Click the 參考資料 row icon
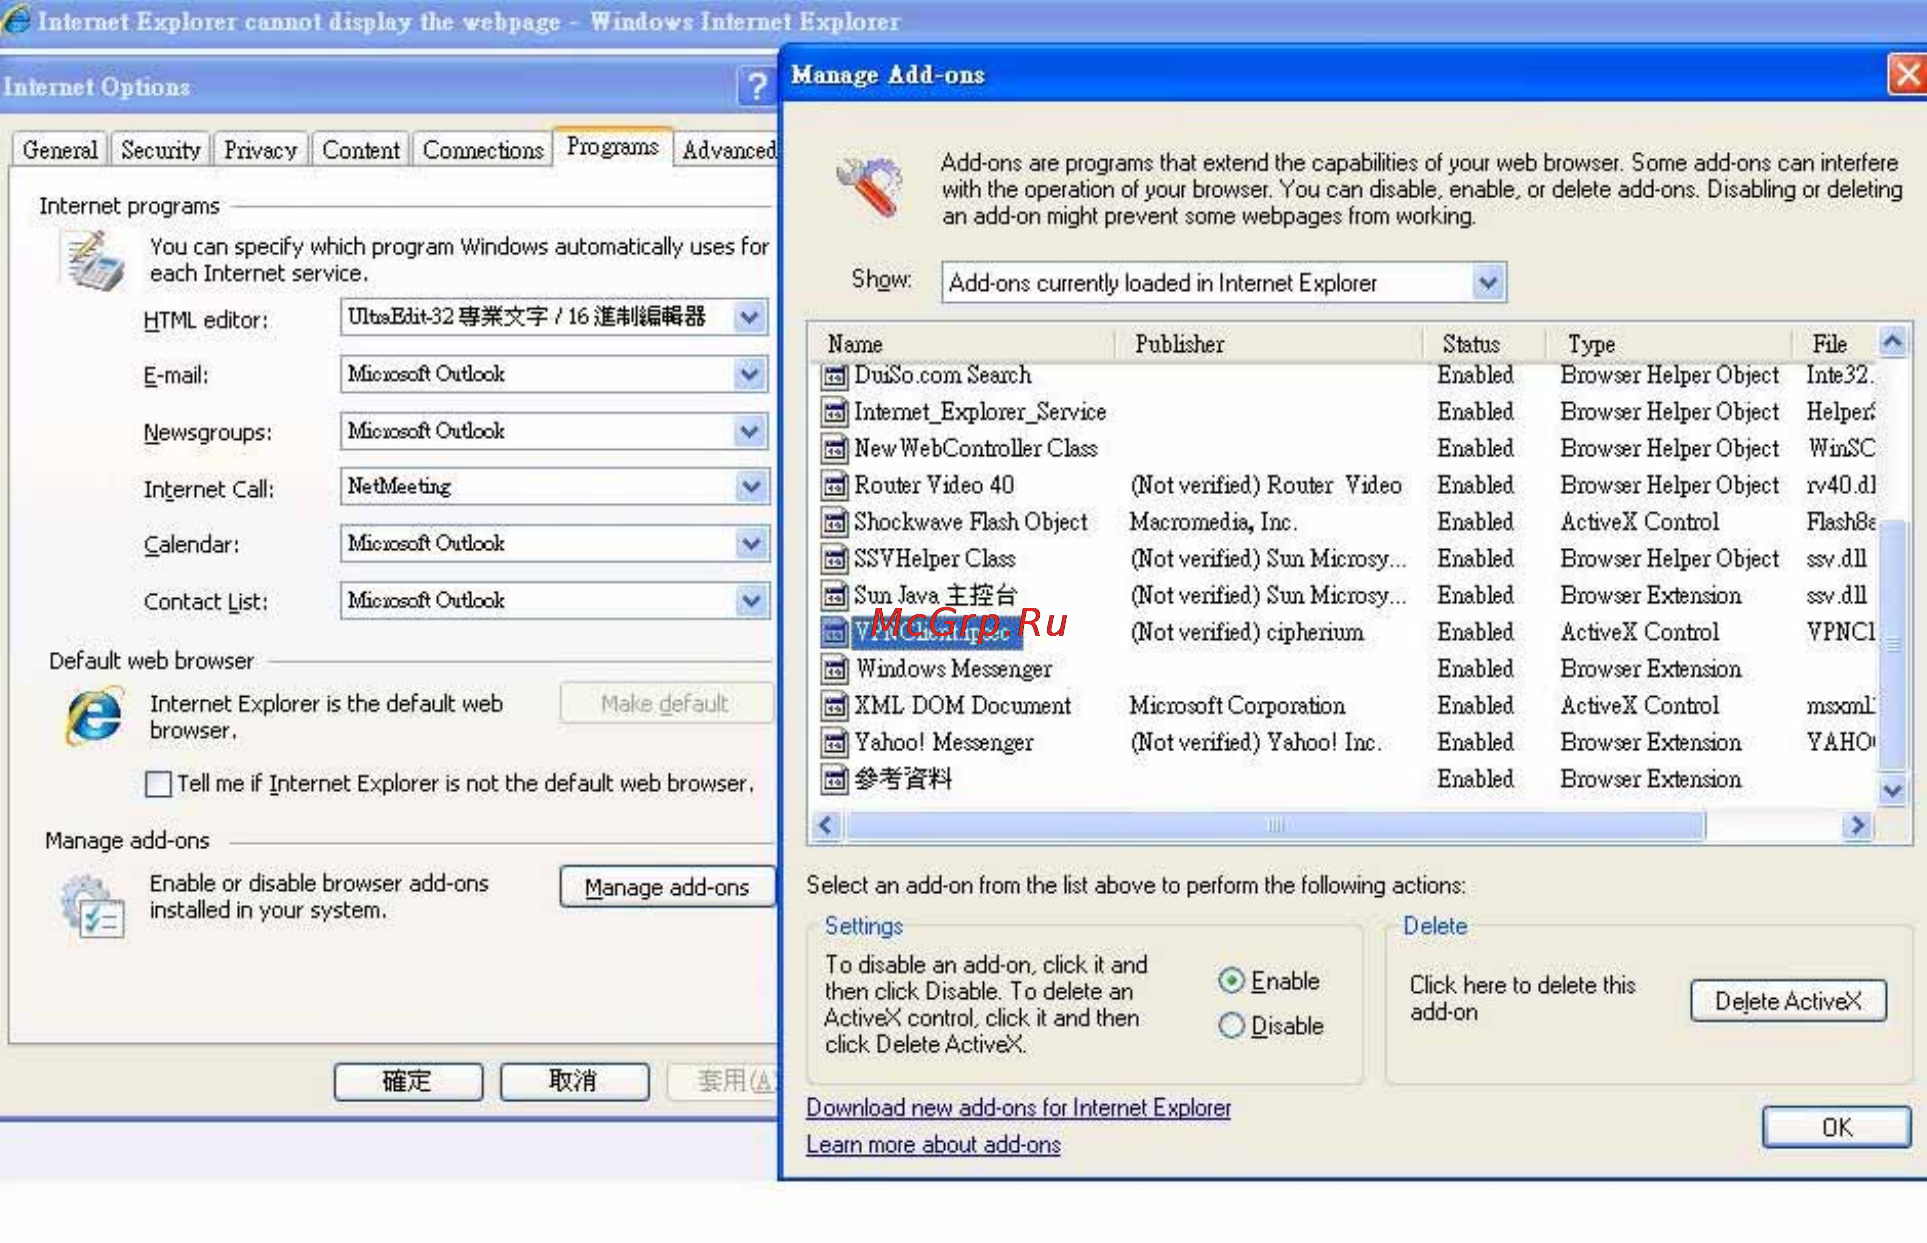The height and width of the screenshot is (1243, 1927). click(834, 779)
